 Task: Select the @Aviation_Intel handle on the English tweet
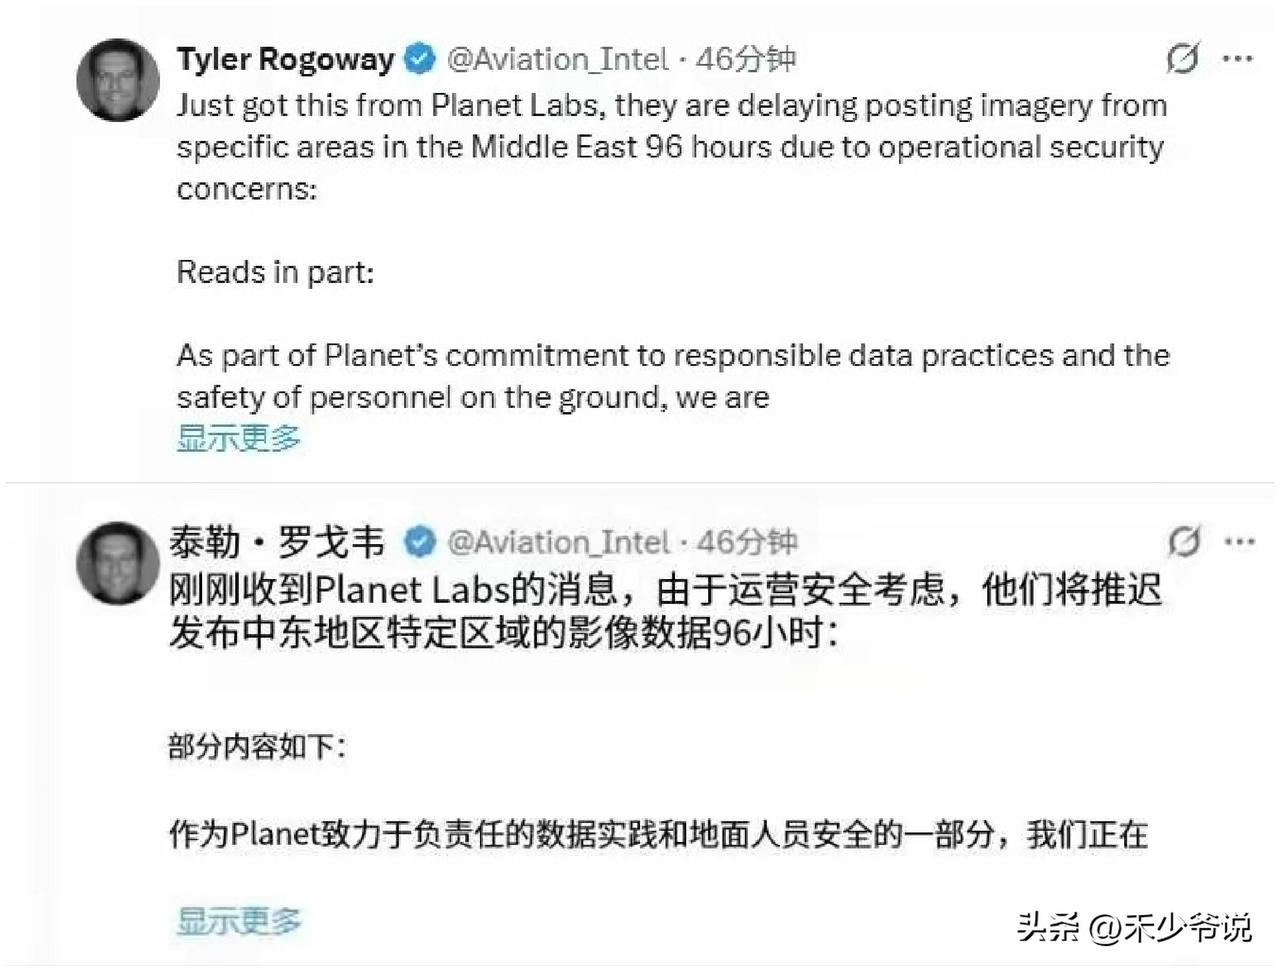557,59
